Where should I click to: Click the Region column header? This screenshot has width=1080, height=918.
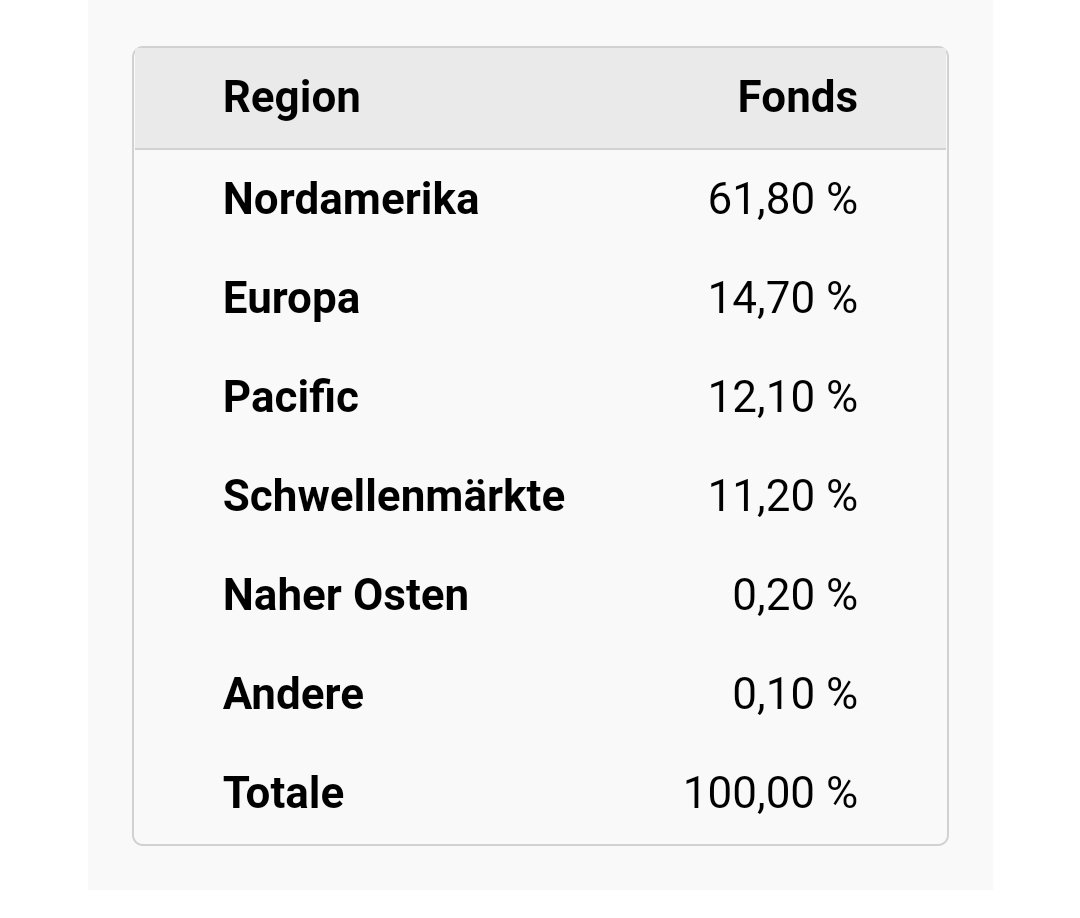(x=291, y=98)
